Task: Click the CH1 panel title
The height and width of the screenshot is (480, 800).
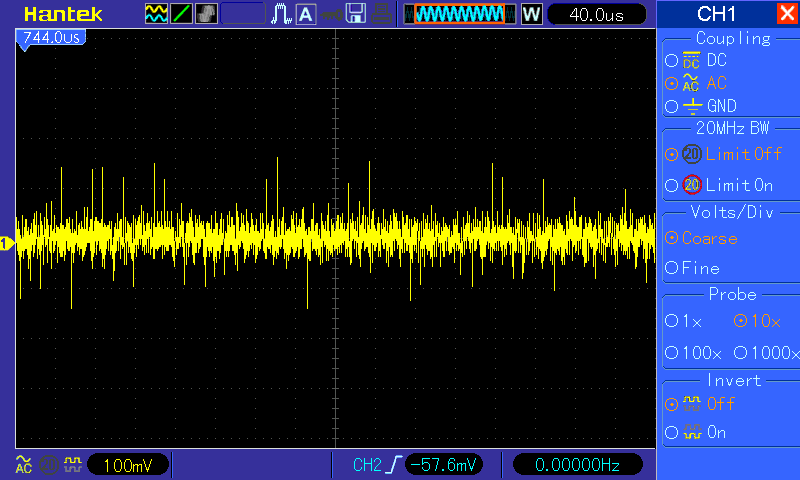Action: point(716,14)
